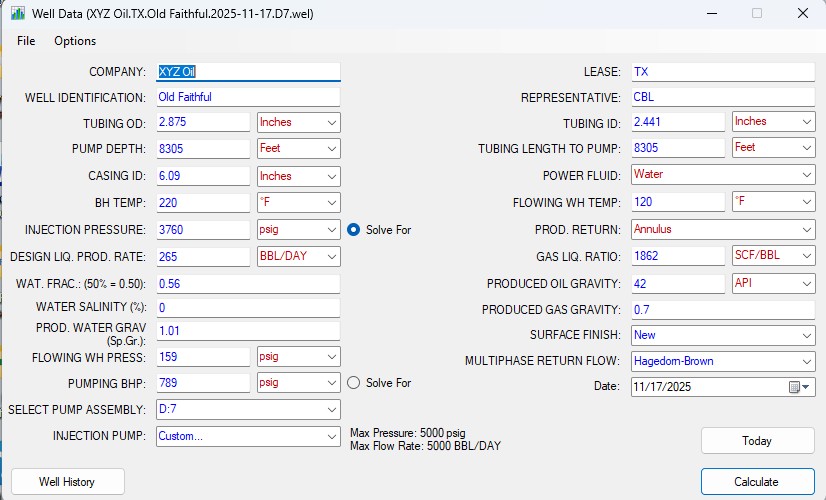Select Solve For next to Injection Pressure
This screenshot has height=500, width=826.
[353, 230]
